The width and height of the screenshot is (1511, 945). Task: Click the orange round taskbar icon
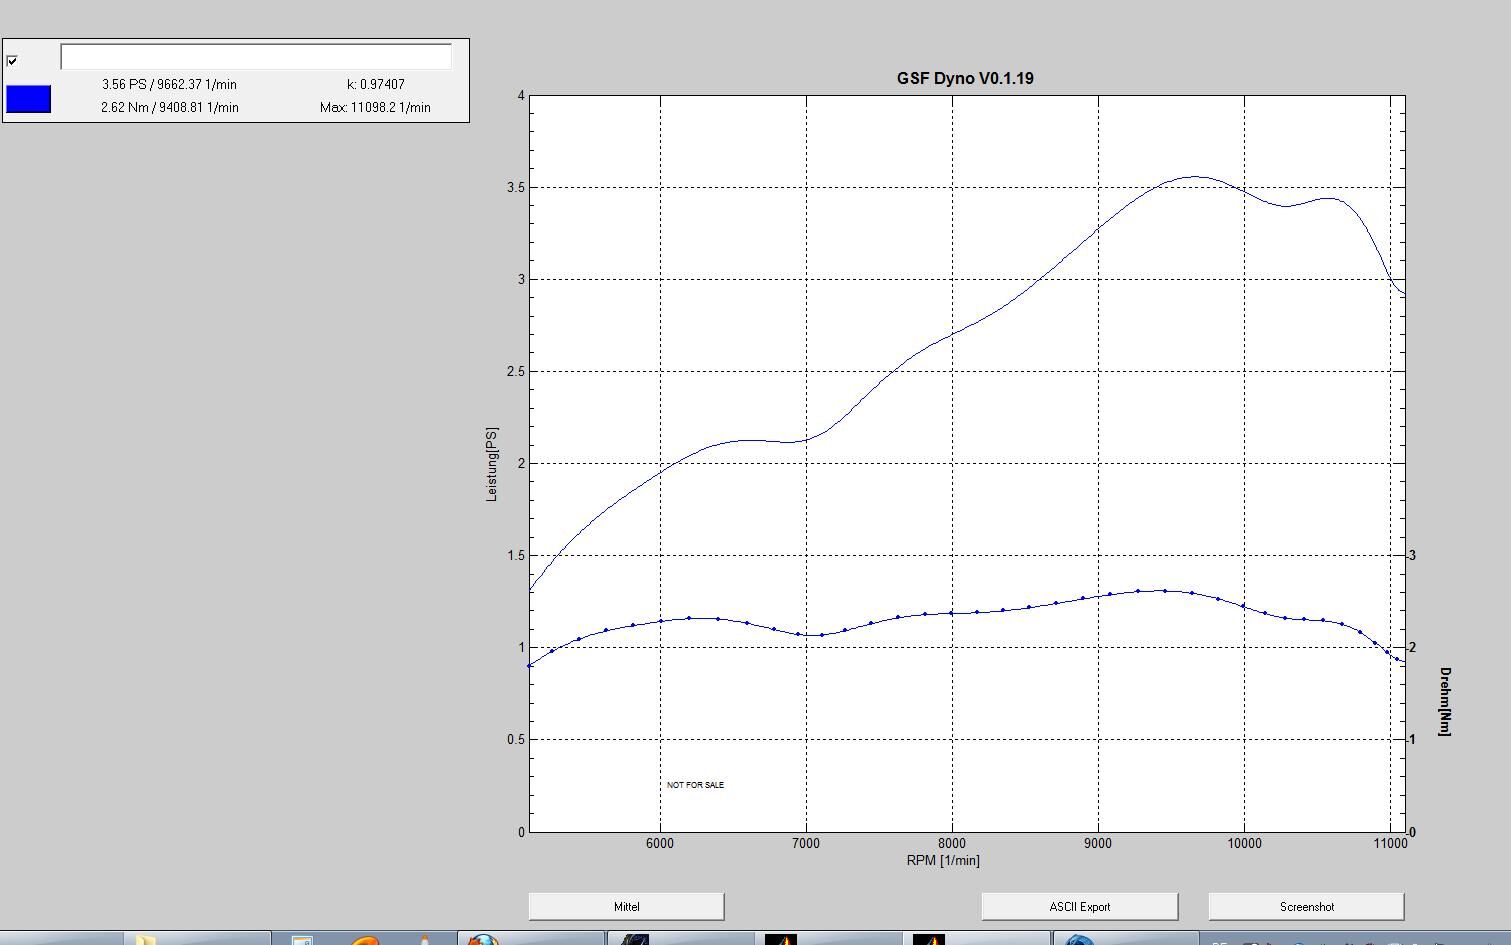tap(365, 940)
